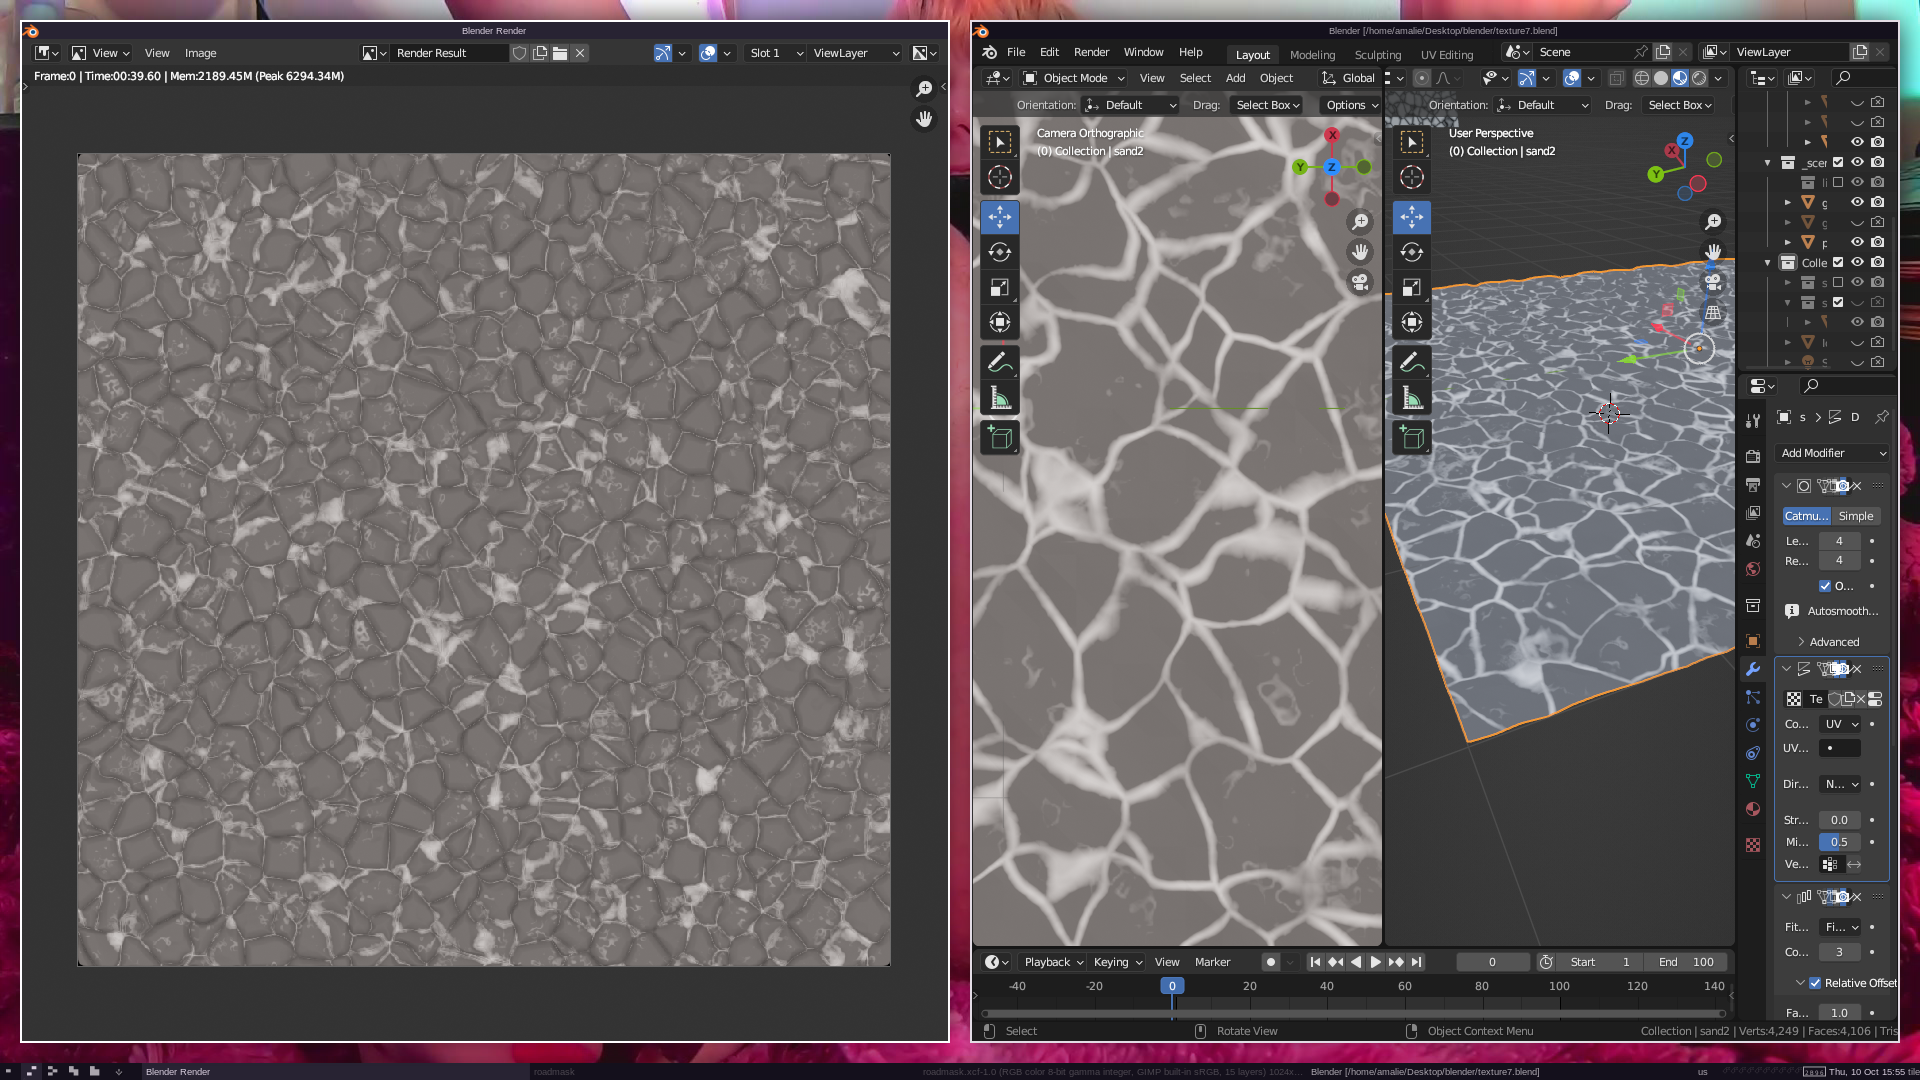
Task: Click the zoom magnifier in render window
Action: click(924, 89)
